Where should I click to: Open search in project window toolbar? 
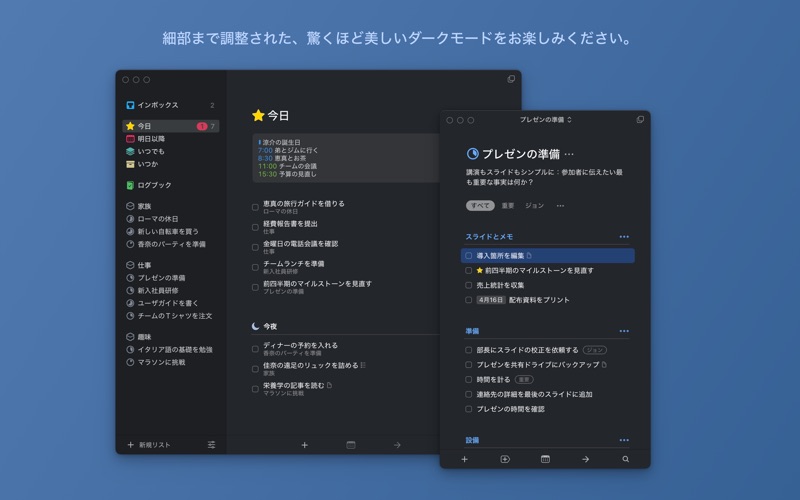[626, 459]
